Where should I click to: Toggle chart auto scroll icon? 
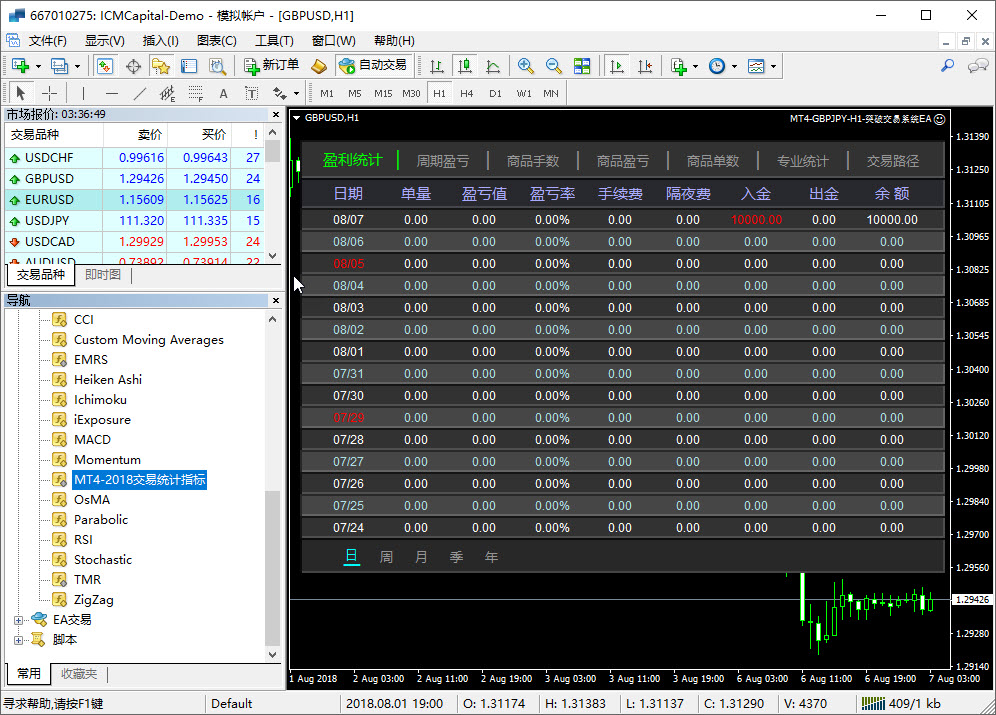617,66
